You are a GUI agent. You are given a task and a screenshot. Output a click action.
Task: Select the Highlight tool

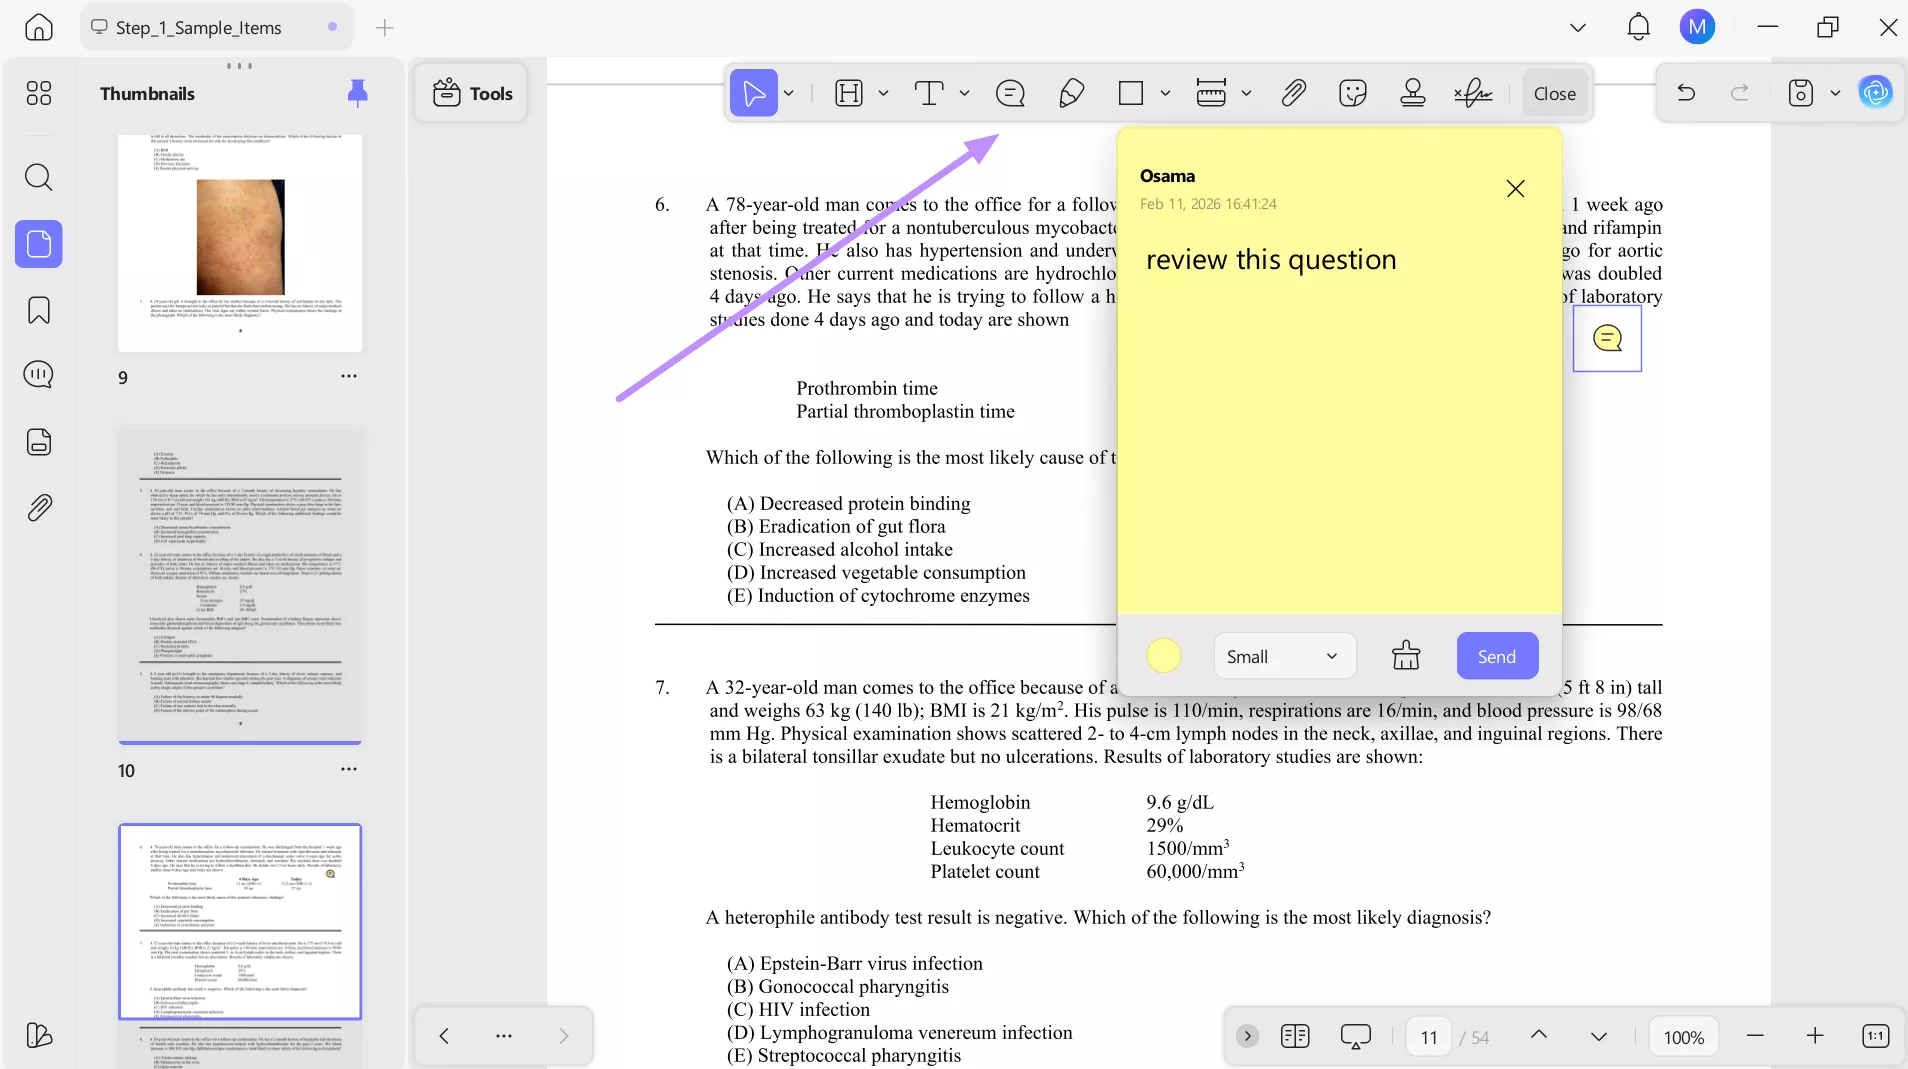[849, 93]
